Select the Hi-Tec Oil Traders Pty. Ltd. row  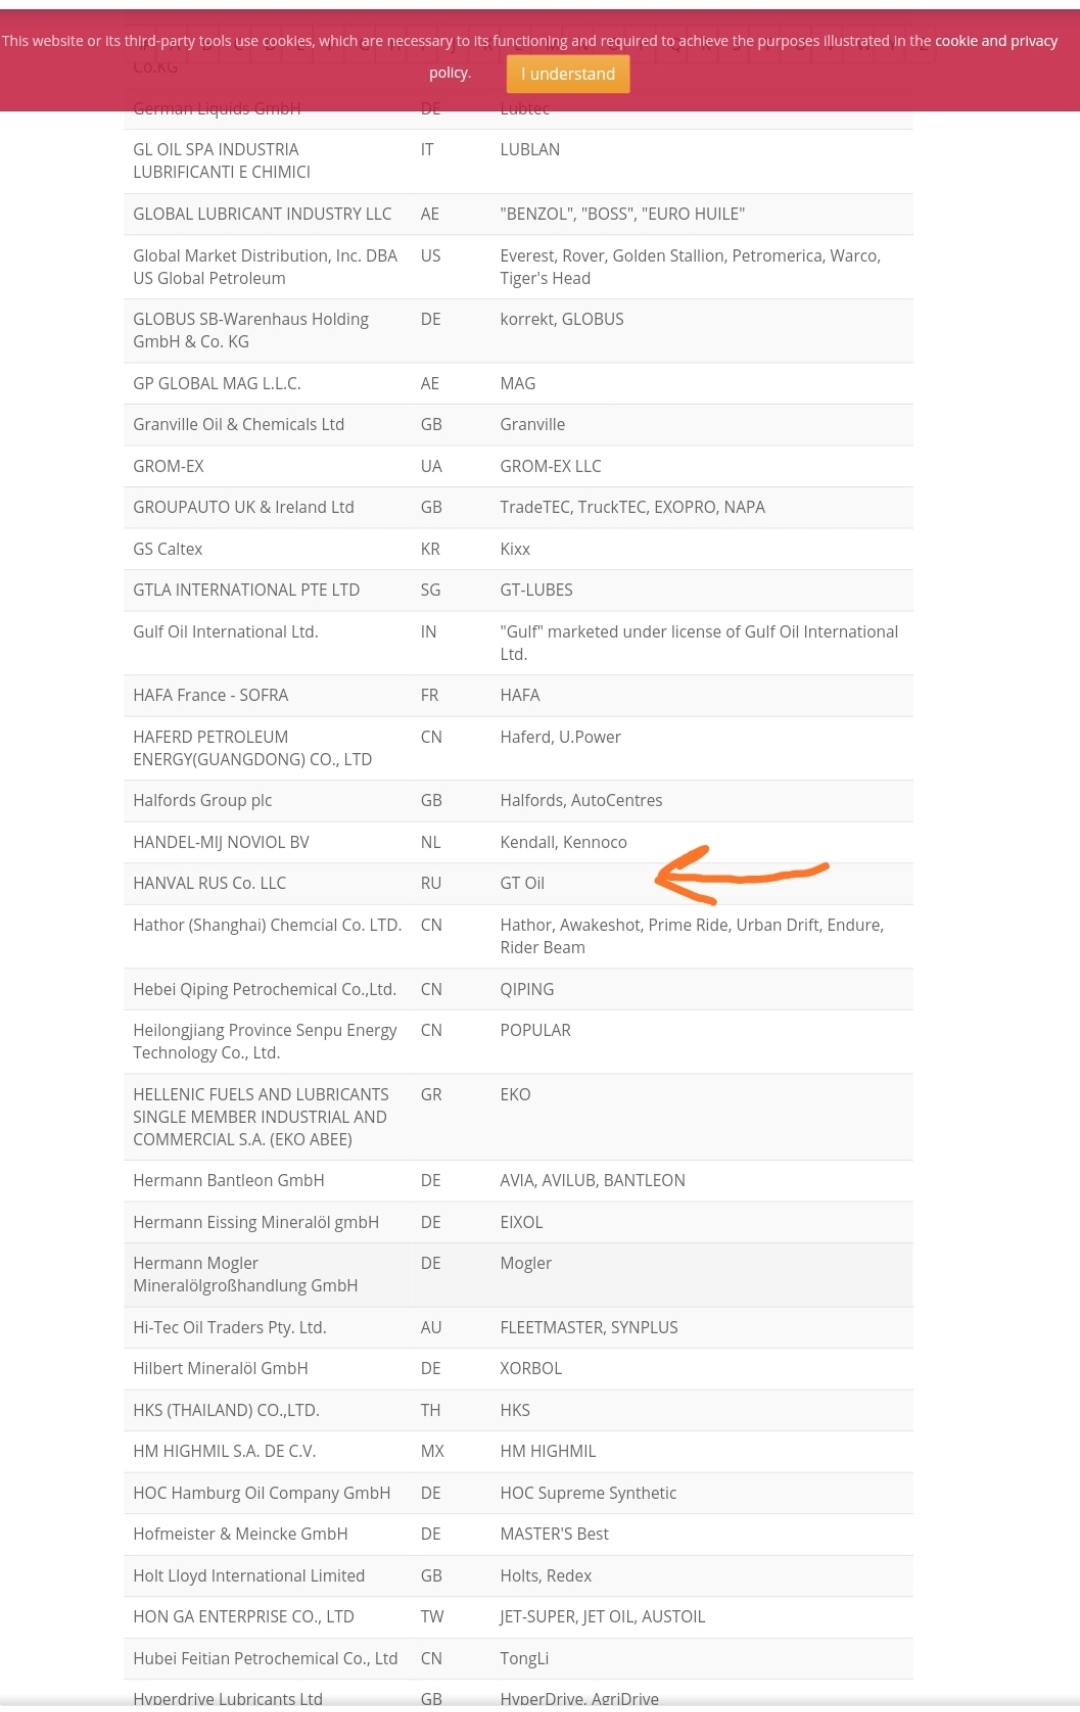point(518,1327)
